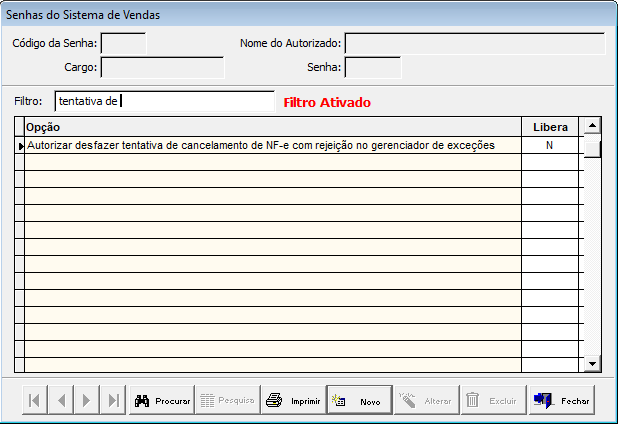Focus the Senha password field
623x426 pixels.
[x=373, y=68]
